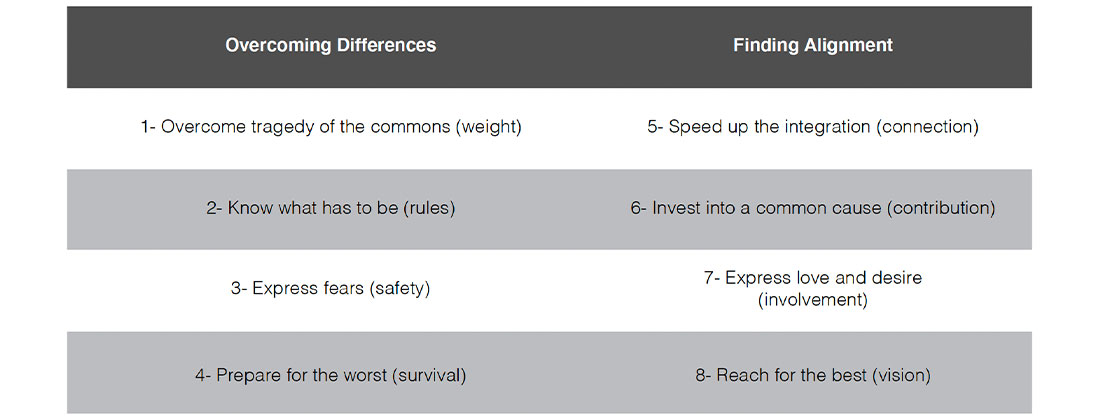Select the 'Express fears (safety)' cell
The width and height of the screenshot is (1100, 420).
330,289
